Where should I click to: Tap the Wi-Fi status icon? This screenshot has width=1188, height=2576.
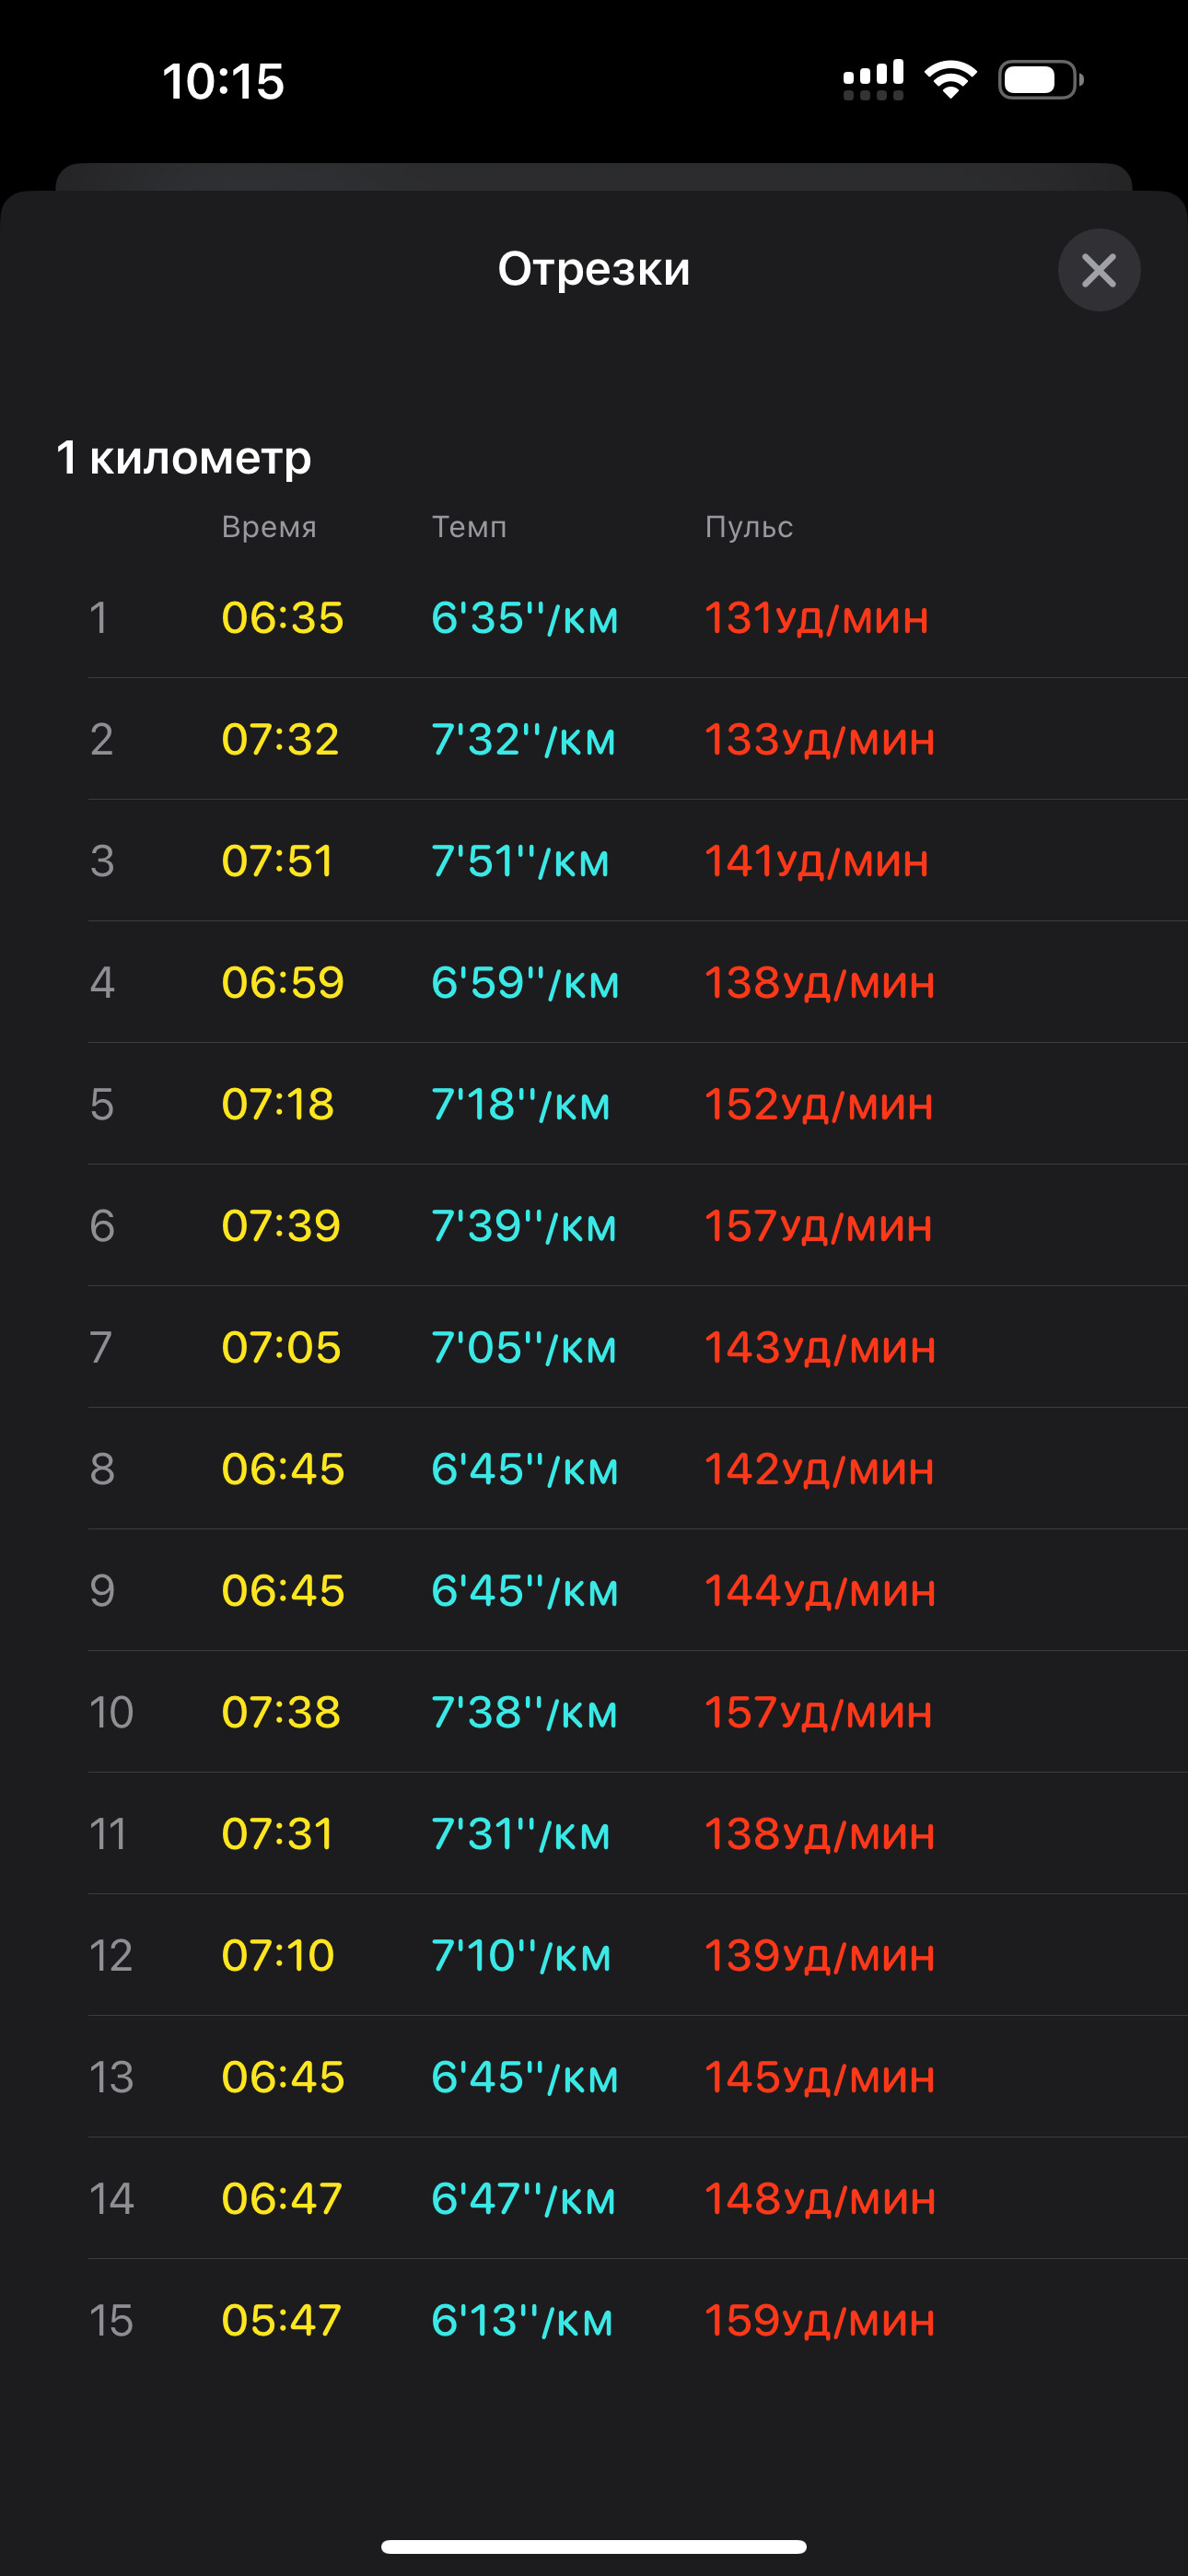pos(951,79)
